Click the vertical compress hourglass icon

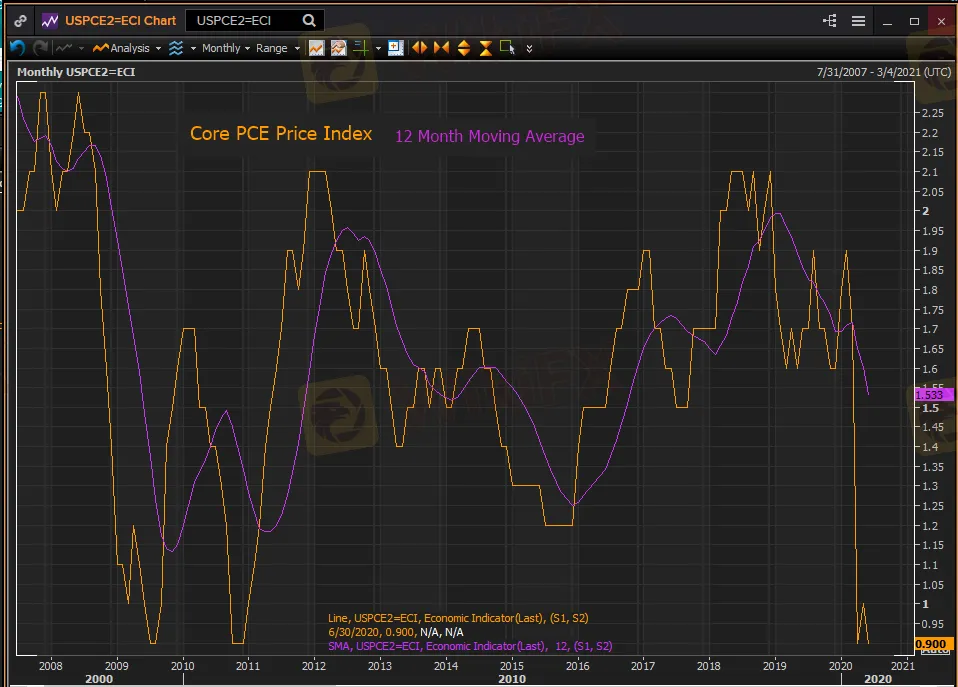click(x=485, y=48)
